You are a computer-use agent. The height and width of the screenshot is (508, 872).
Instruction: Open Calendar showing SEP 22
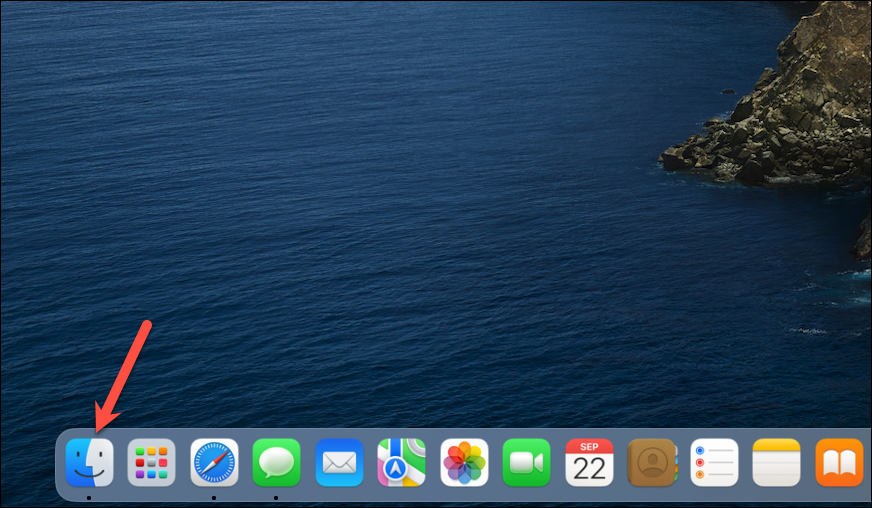coord(589,462)
